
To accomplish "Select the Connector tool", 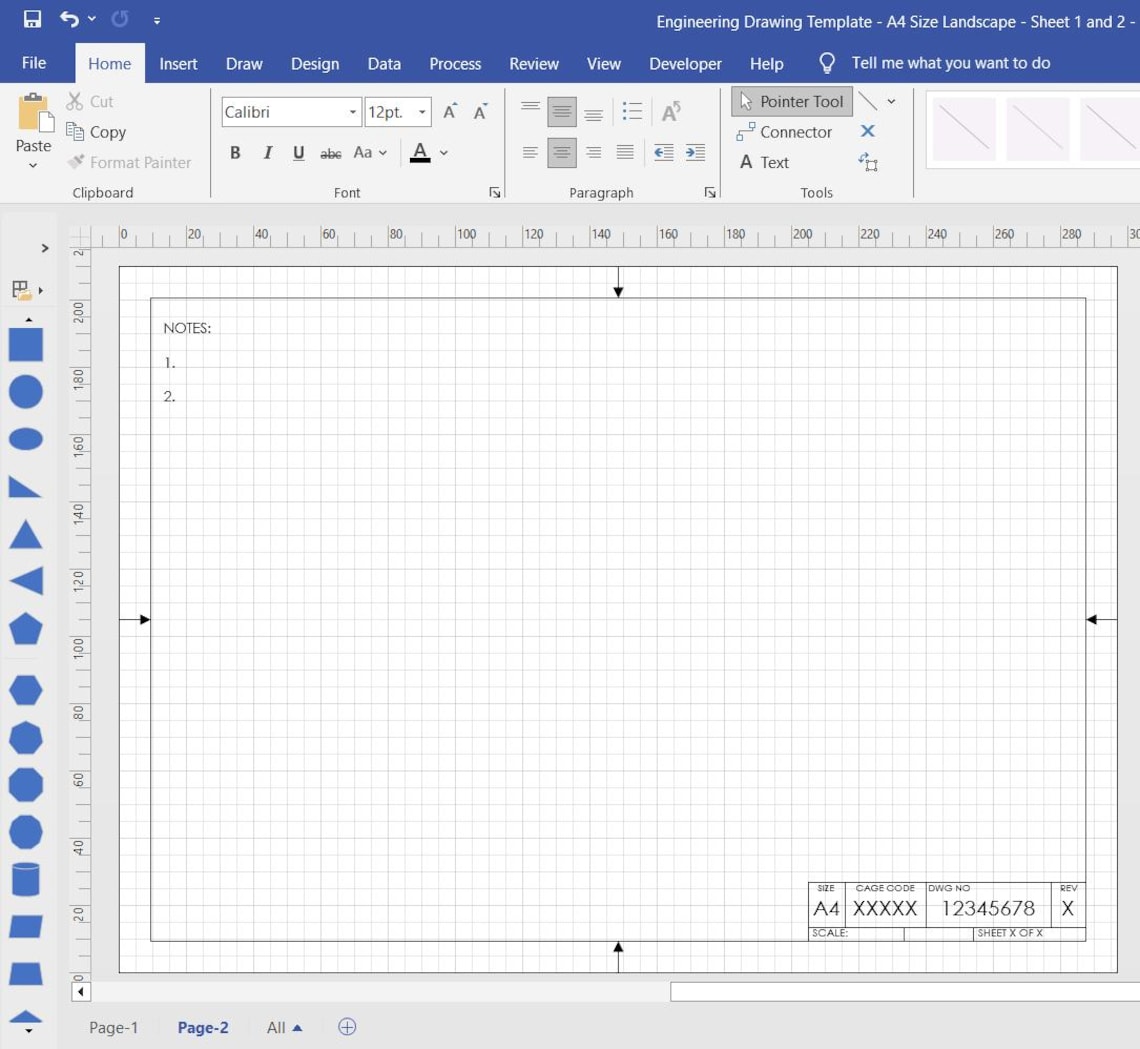I will [x=787, y=131].
